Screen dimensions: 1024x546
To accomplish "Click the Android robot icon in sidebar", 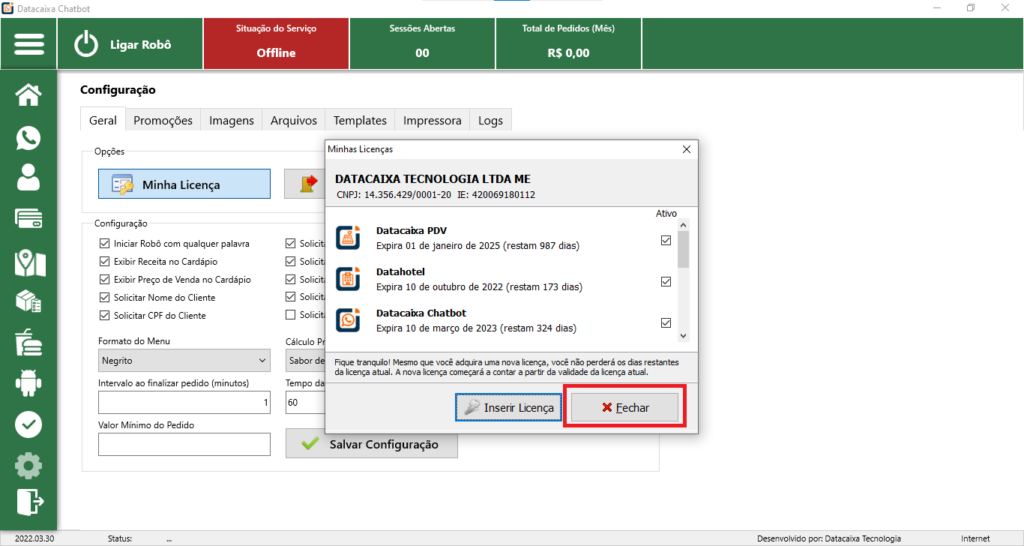I will (29, 383).
